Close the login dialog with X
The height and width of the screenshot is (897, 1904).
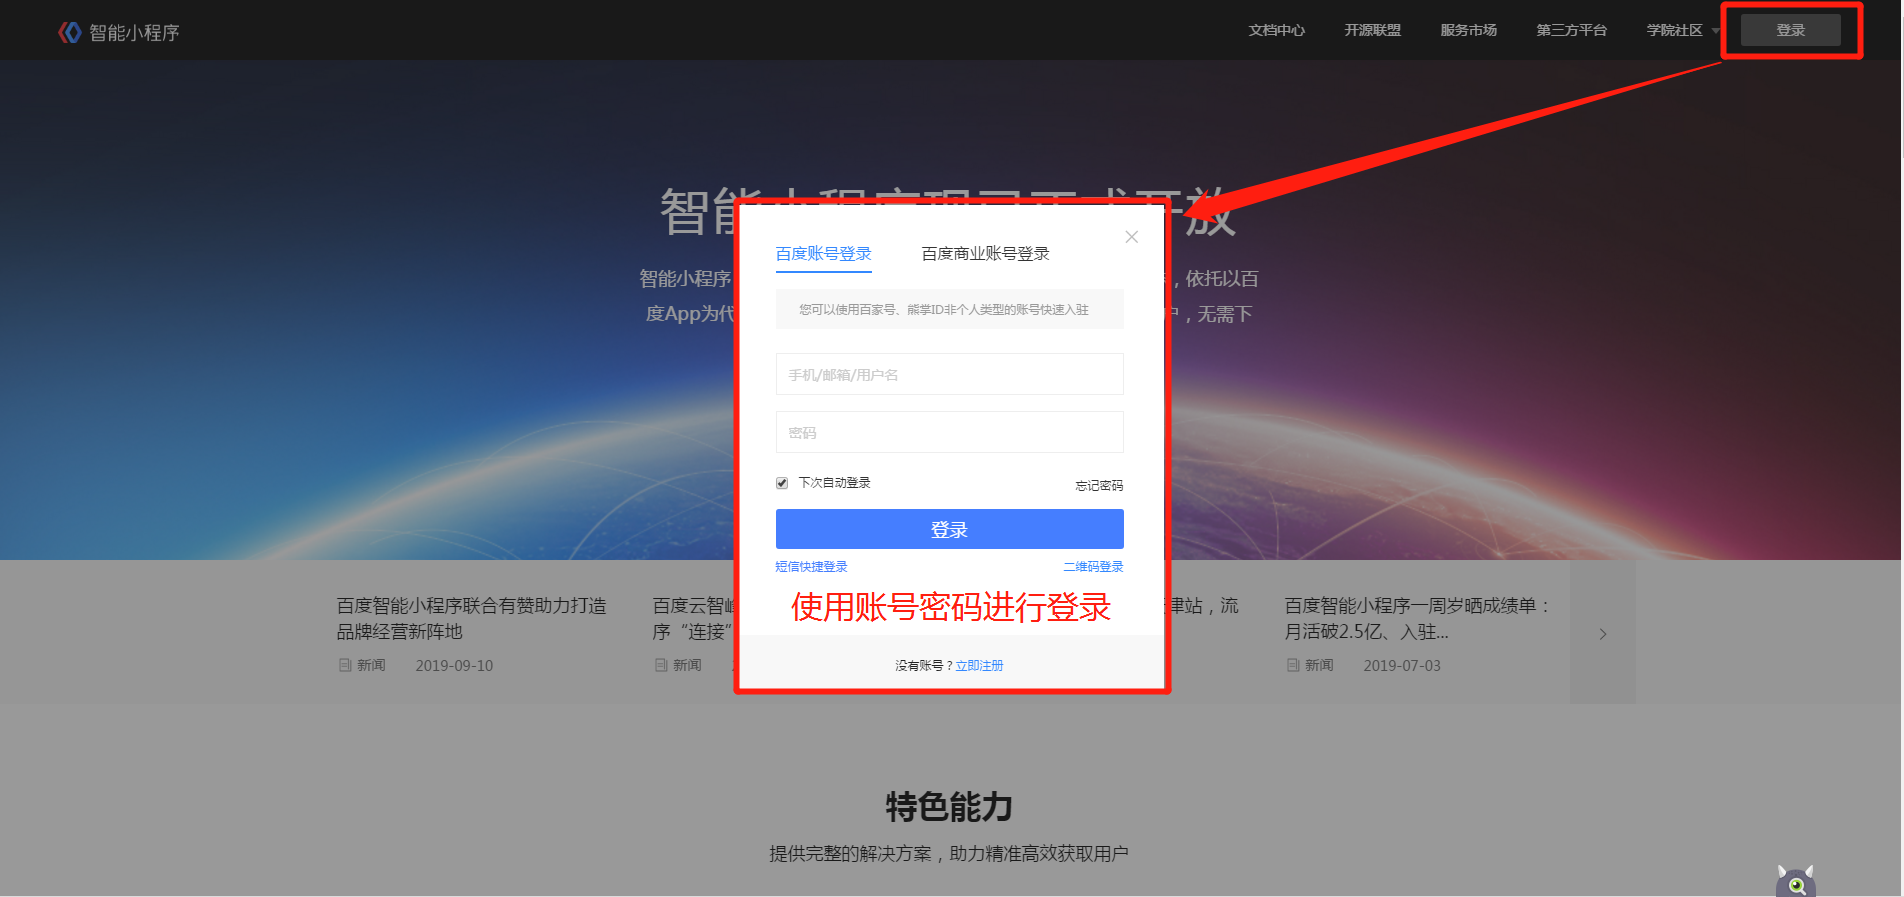(1131, 237)
